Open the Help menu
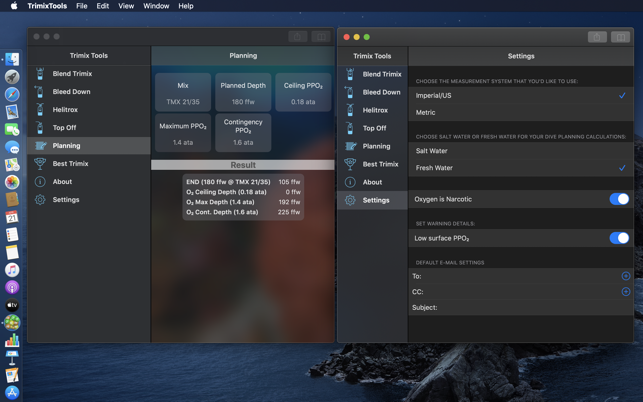The height and width of the screenshot is (402, 643). click(186, 6)
